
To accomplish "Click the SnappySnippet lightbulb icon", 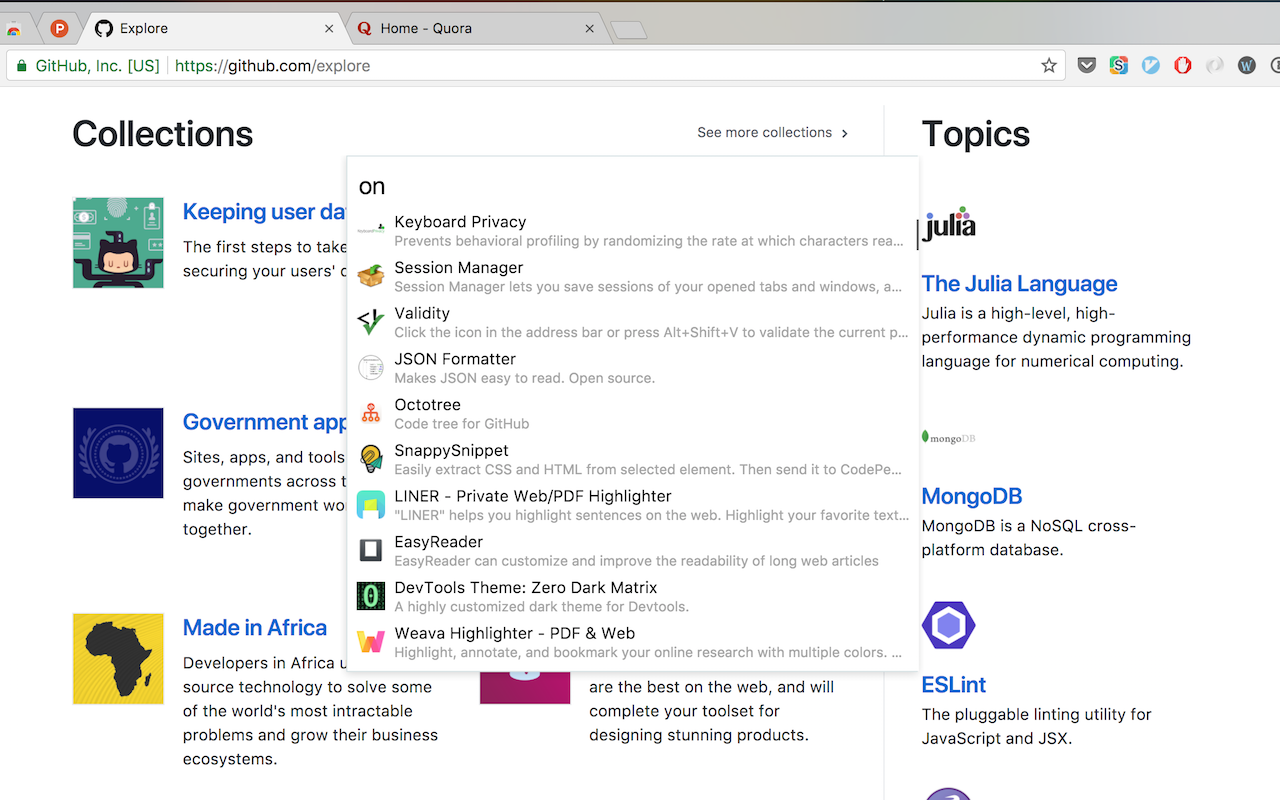I will (371, 459).
